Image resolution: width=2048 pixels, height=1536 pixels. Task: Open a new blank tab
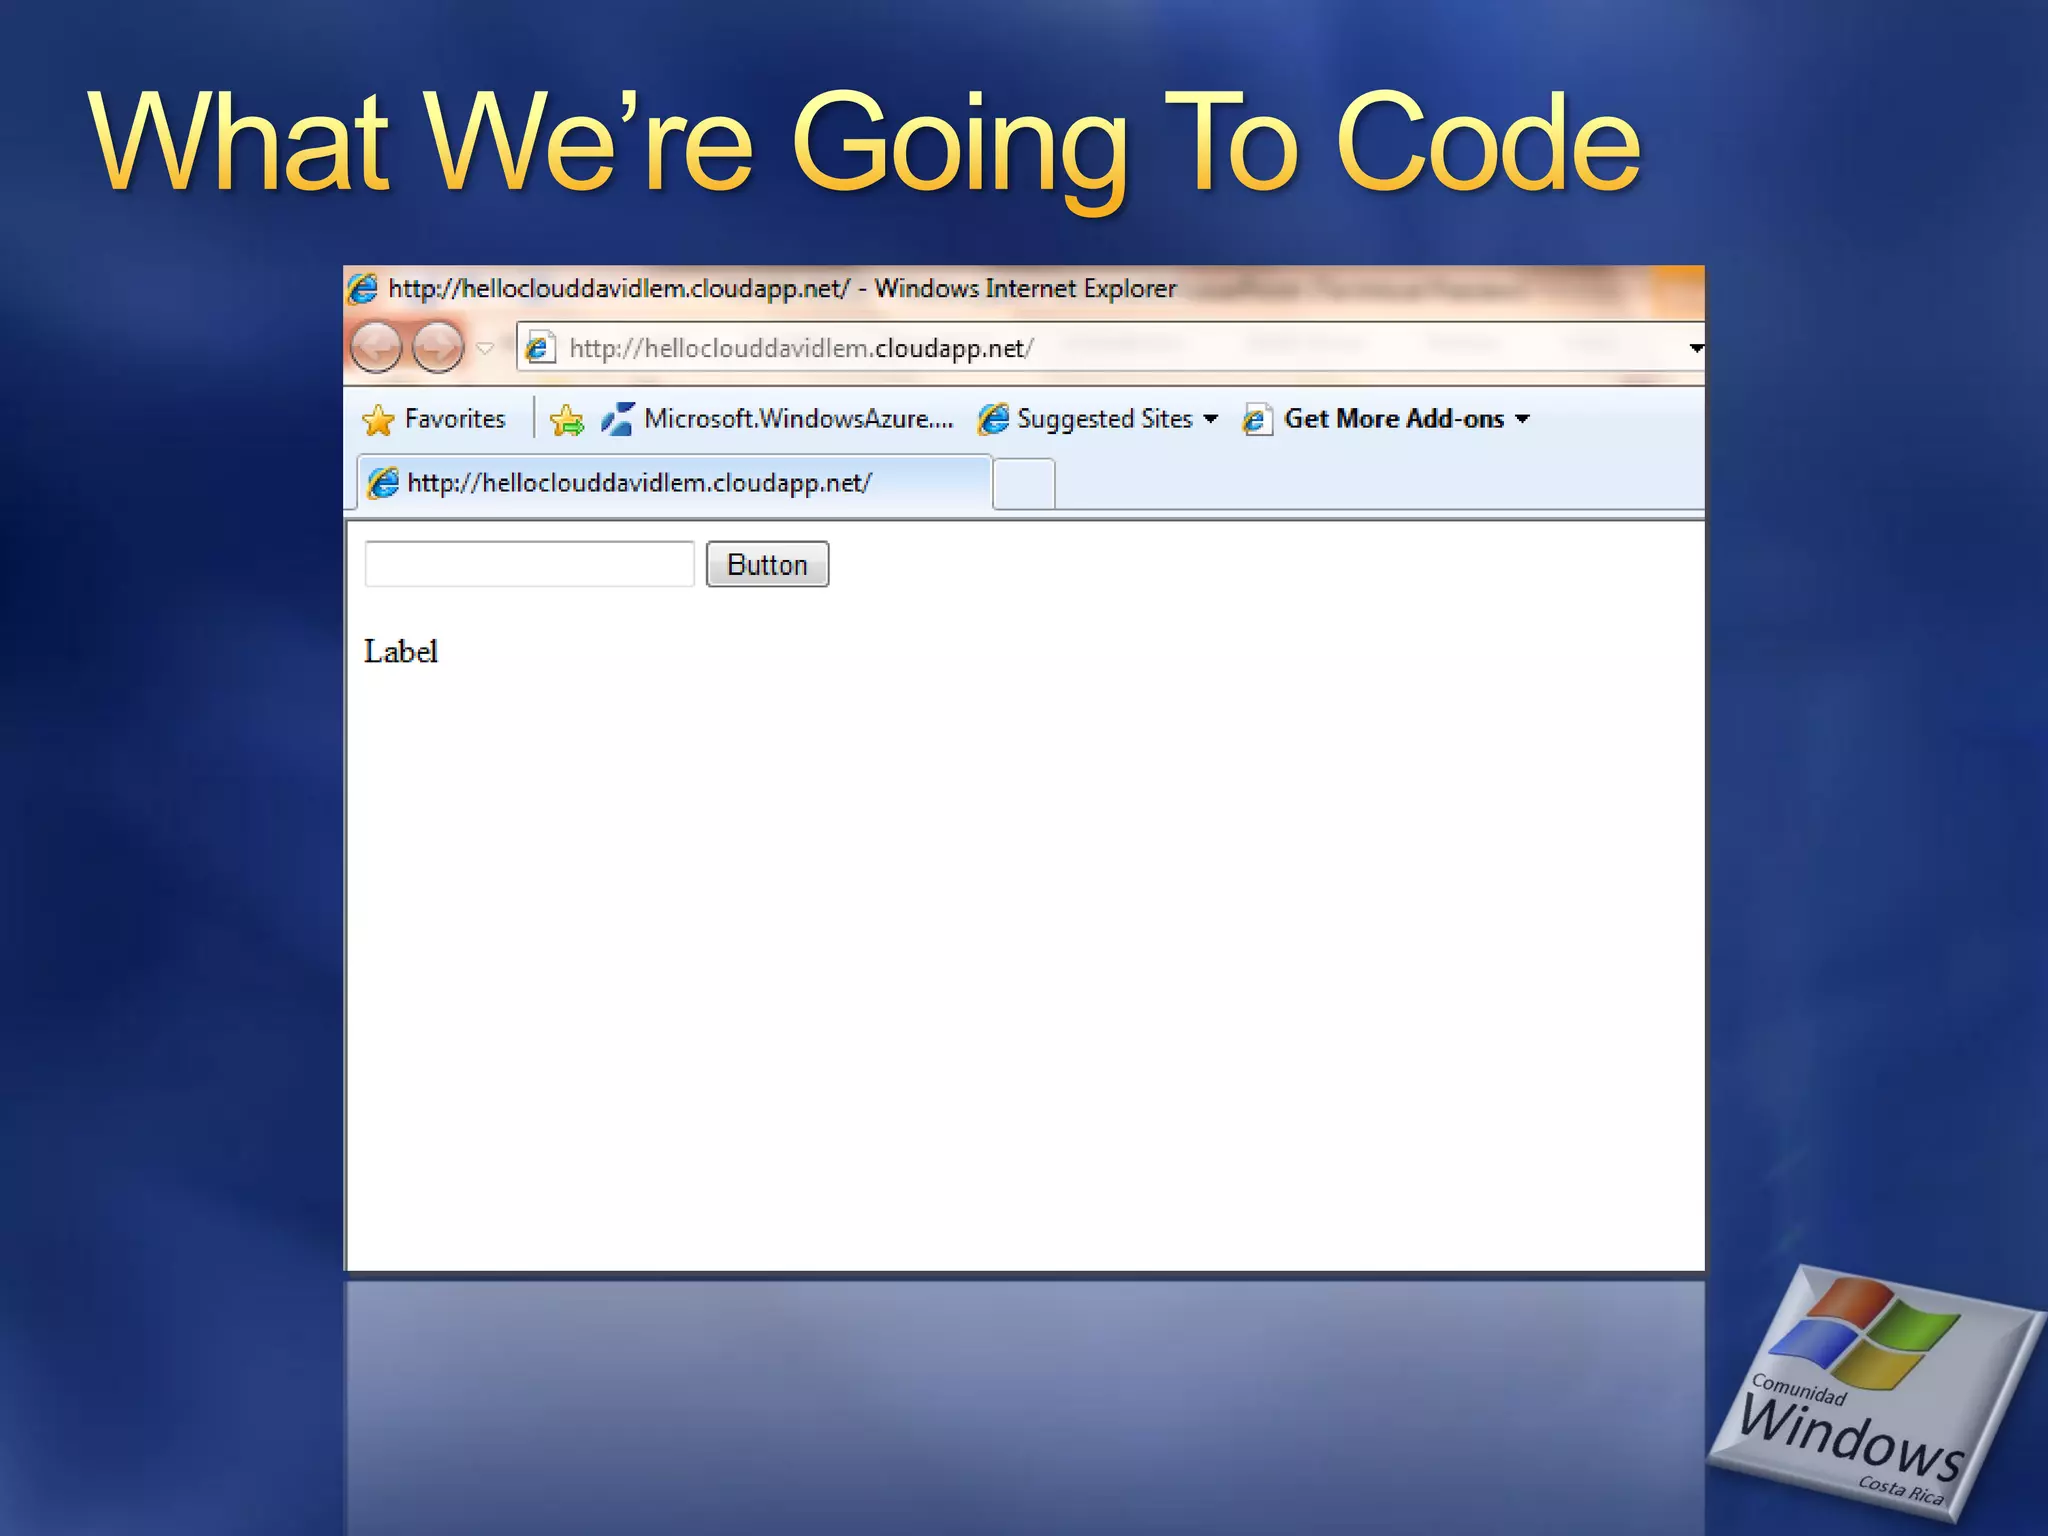pos(1024,484)
